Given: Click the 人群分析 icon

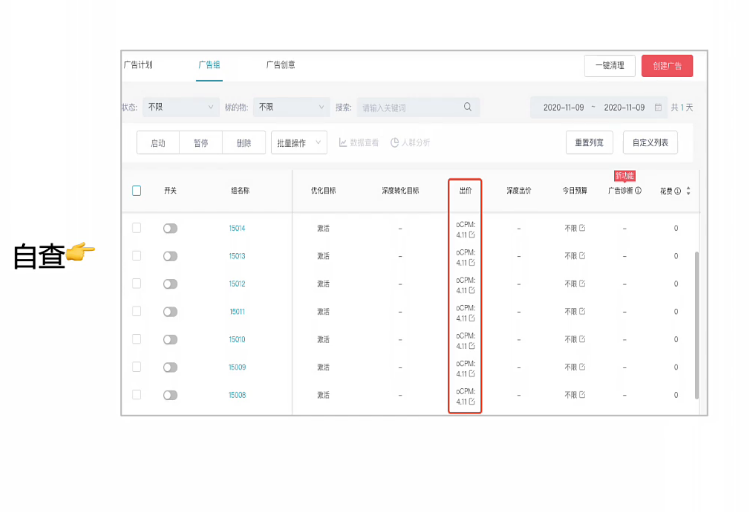Looking at the screenshot, I should [x=395, y=143].
